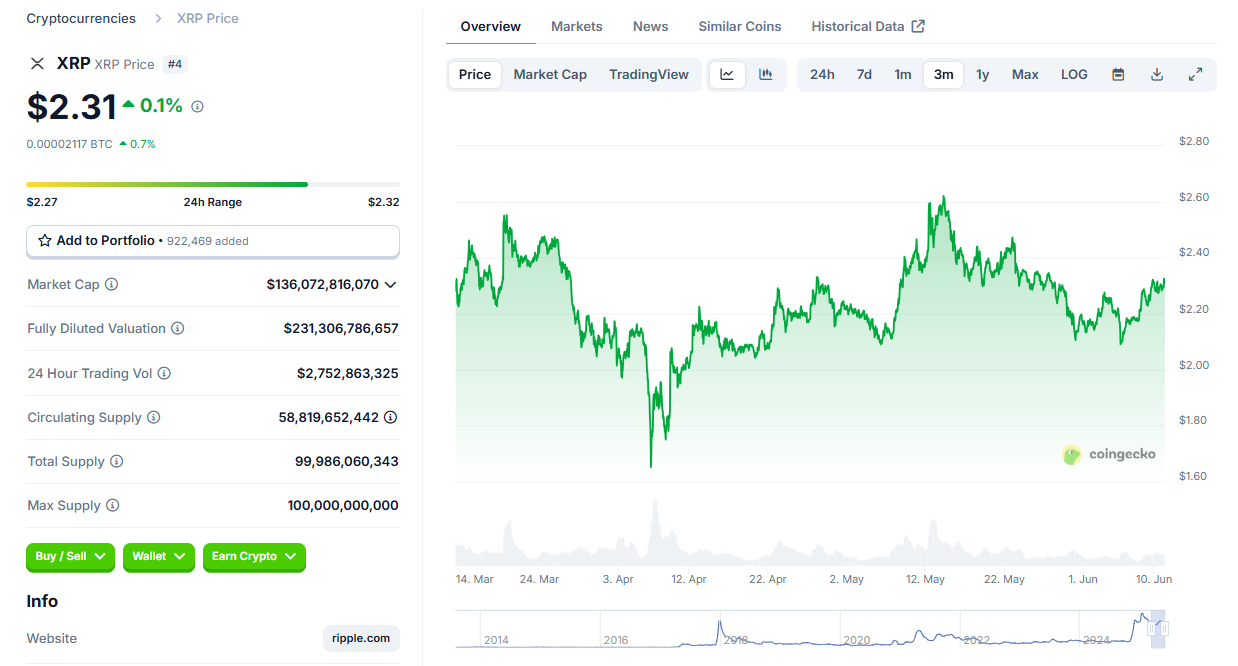The width and height of the screenshot is (1238, 666).
Task: Click info icon beside 58,819,652,442 value
Action: point(391,417)
